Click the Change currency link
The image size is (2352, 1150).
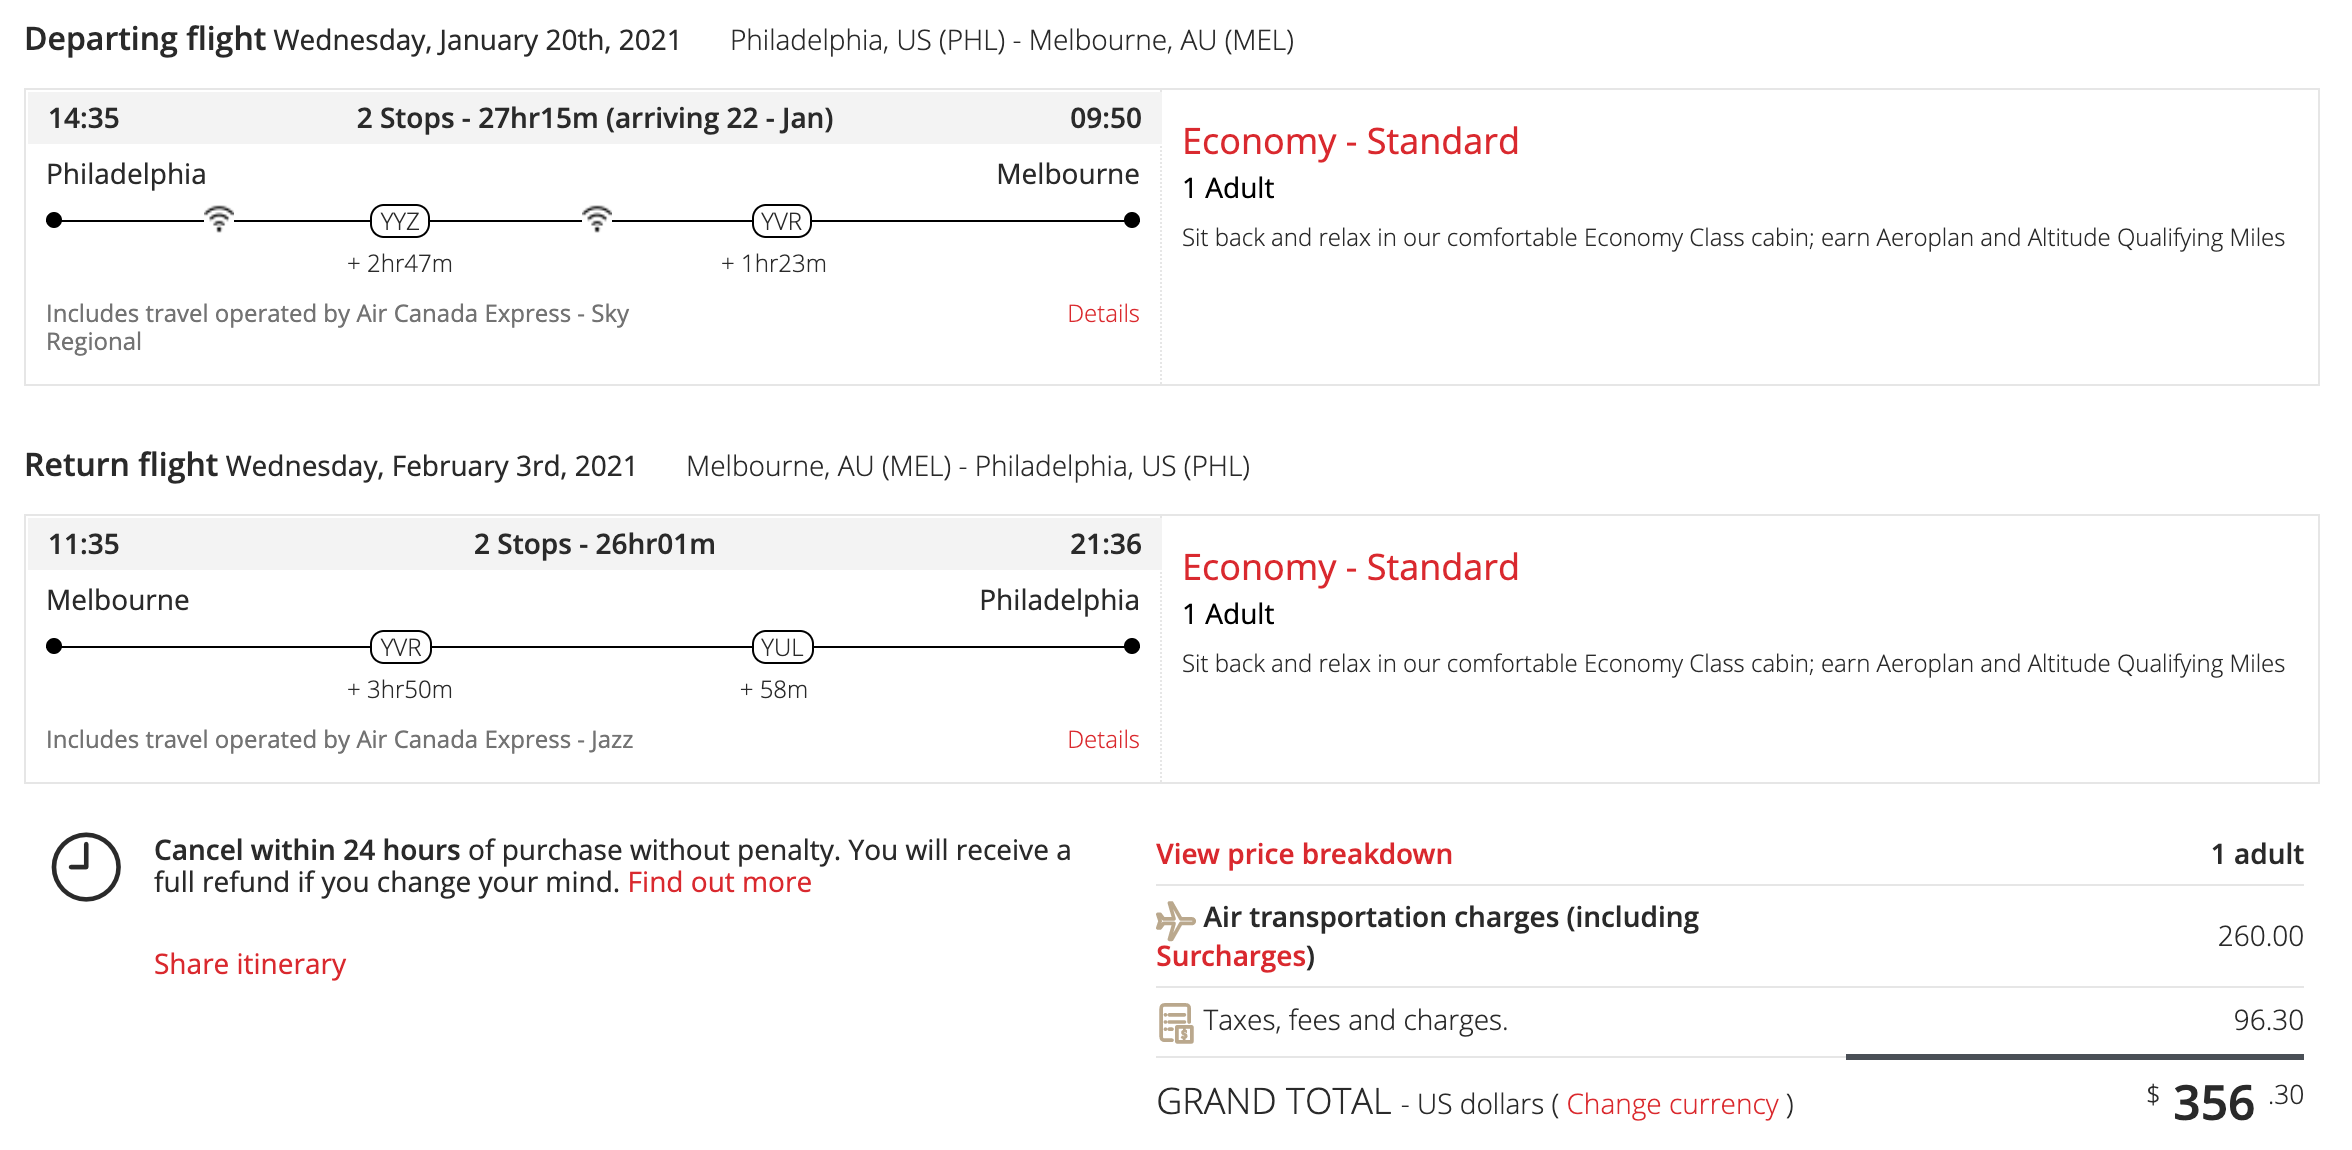pyautogui.click(x=1672, y=1104)
